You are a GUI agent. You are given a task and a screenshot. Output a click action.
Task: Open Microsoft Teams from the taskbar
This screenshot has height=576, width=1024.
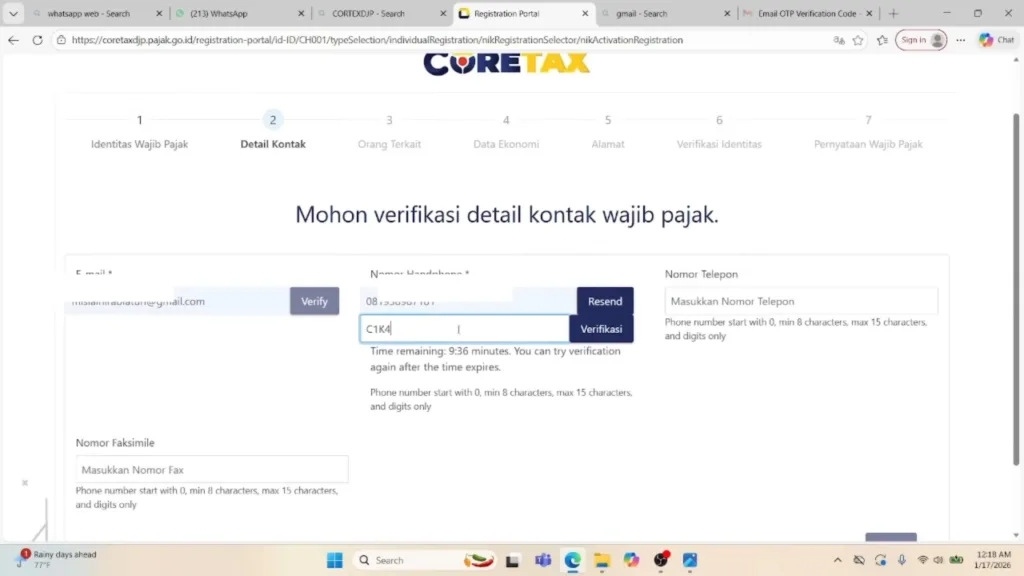click(x=543, y=560)
